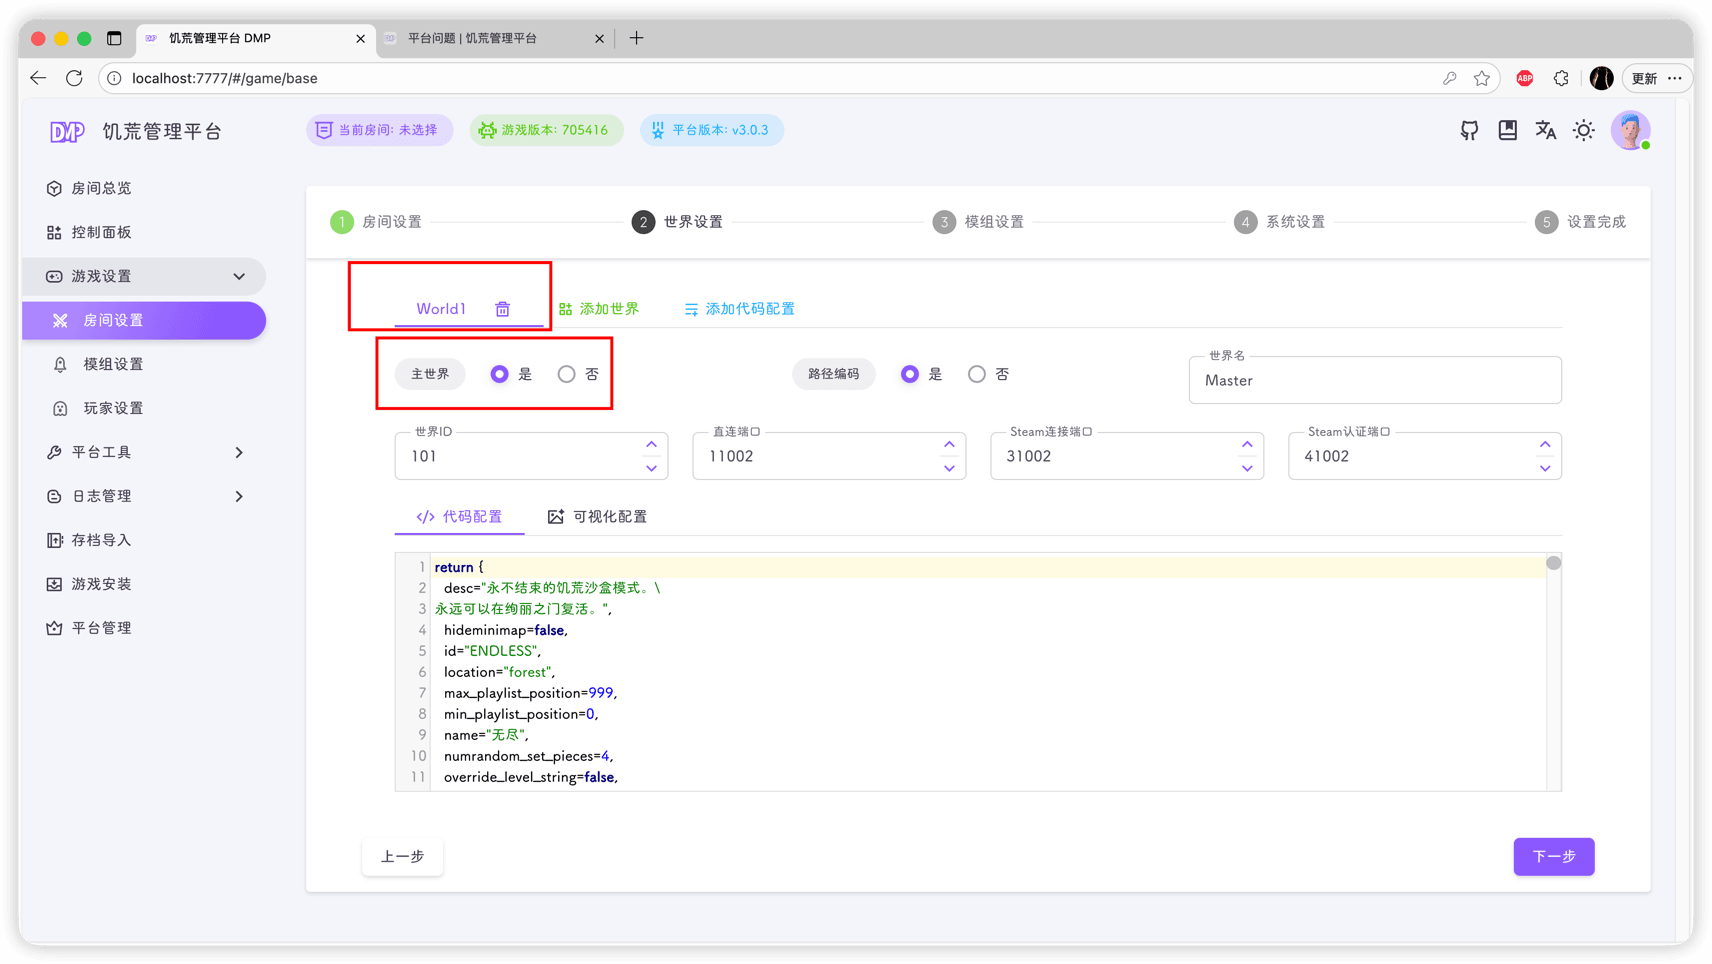Click 添加世界 to add a world
This screenshot has height=964, width=1712.
point(599,309)
